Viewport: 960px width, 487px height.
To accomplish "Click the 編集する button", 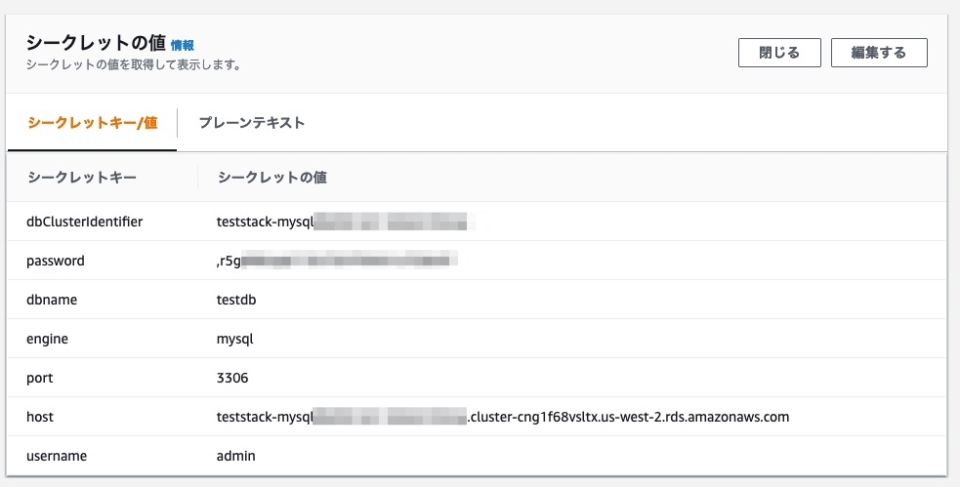I will [878, 53].
